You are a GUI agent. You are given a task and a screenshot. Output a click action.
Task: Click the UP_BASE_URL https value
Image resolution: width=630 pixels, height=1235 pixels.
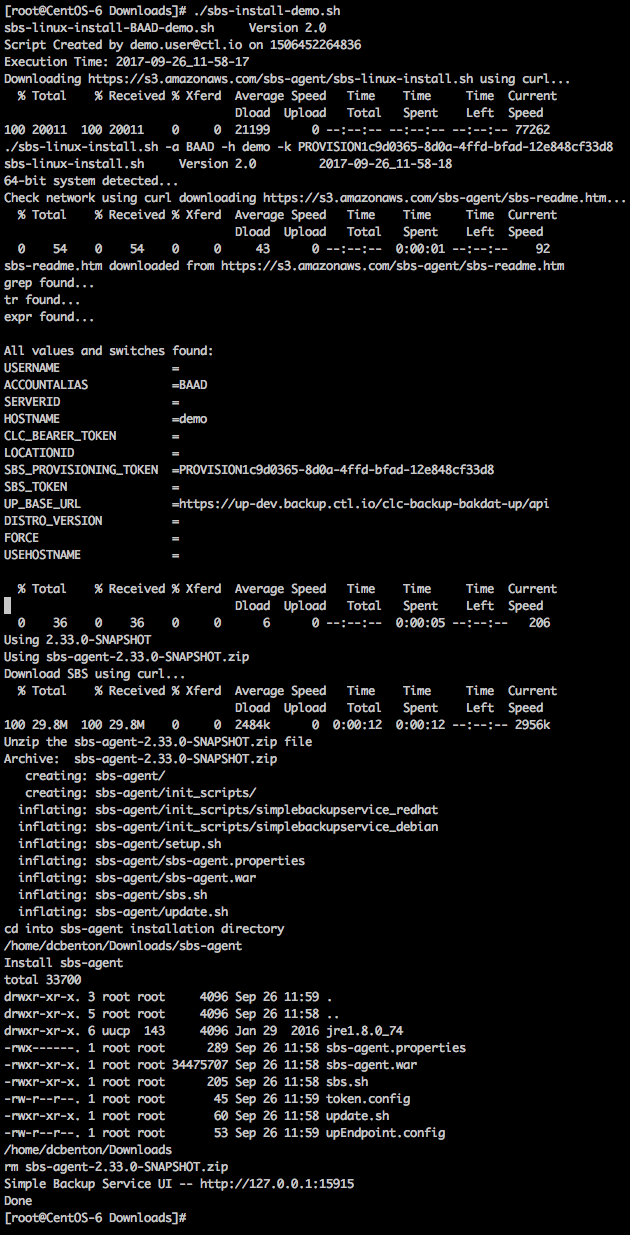click(363, 503)
